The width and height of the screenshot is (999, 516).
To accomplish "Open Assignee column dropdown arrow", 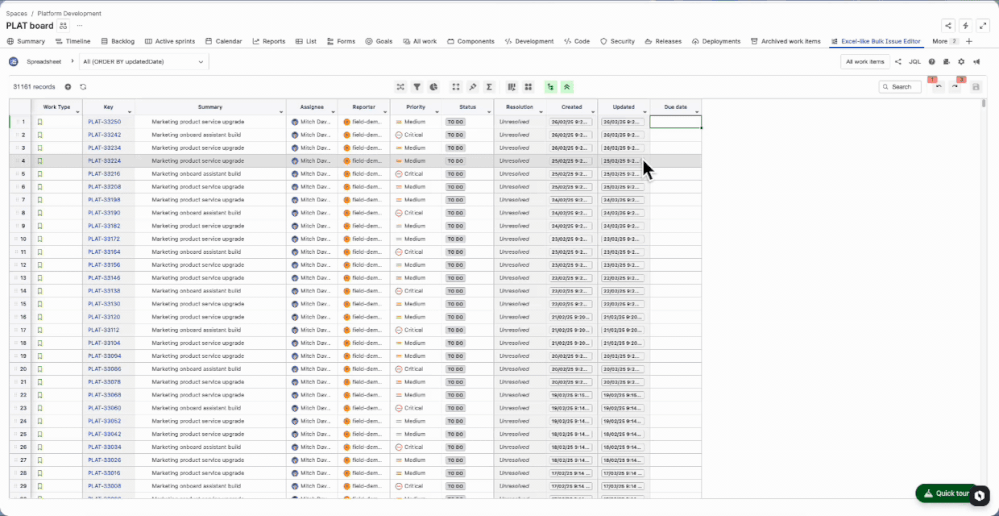I will [x=333, y=112].
